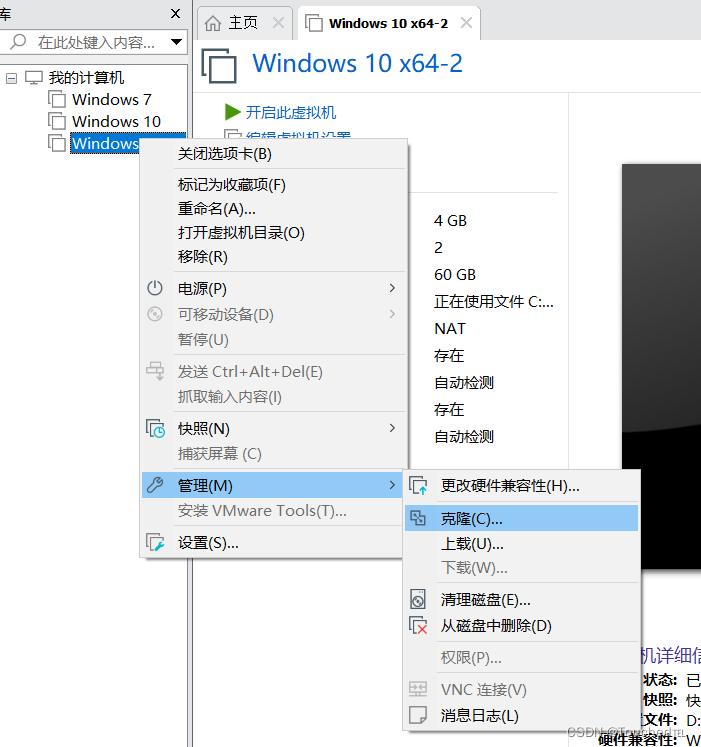Image resolution: width=701 pixels, height=747 pixels.
Task: Click the disk cleanup icon beside 清理磁盘
Action: (x=418, y=599)
